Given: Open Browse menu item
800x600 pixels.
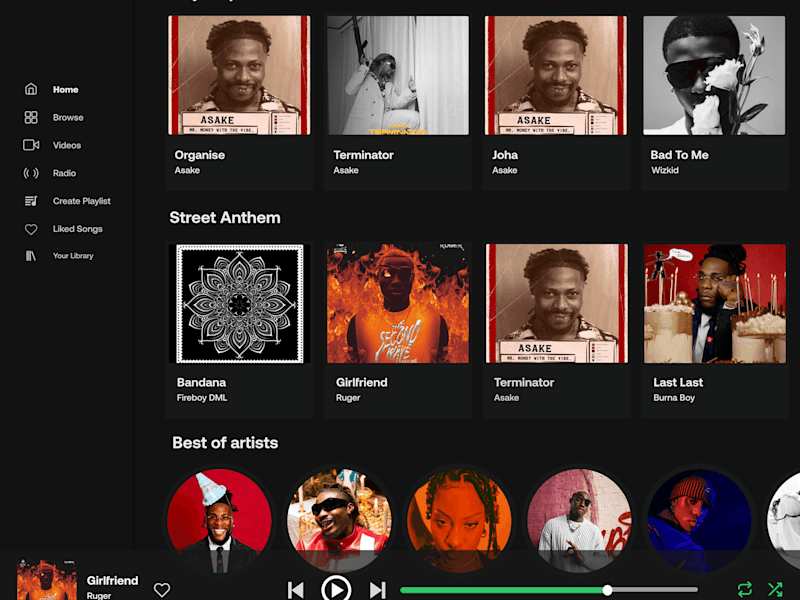Looking at the screenshot, I should point(68,117).
